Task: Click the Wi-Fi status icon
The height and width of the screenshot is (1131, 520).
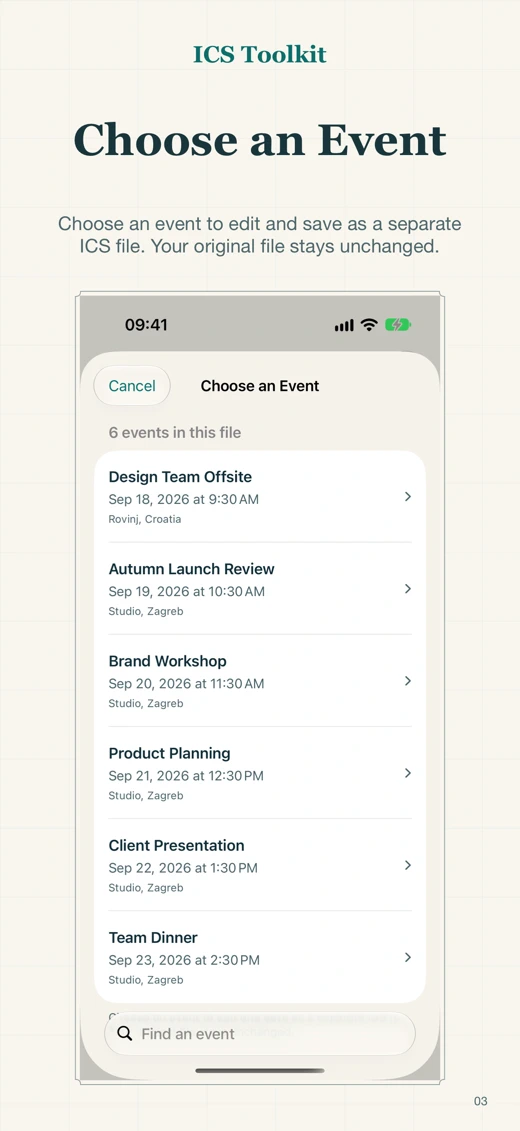Action: (x=369, y=325)
